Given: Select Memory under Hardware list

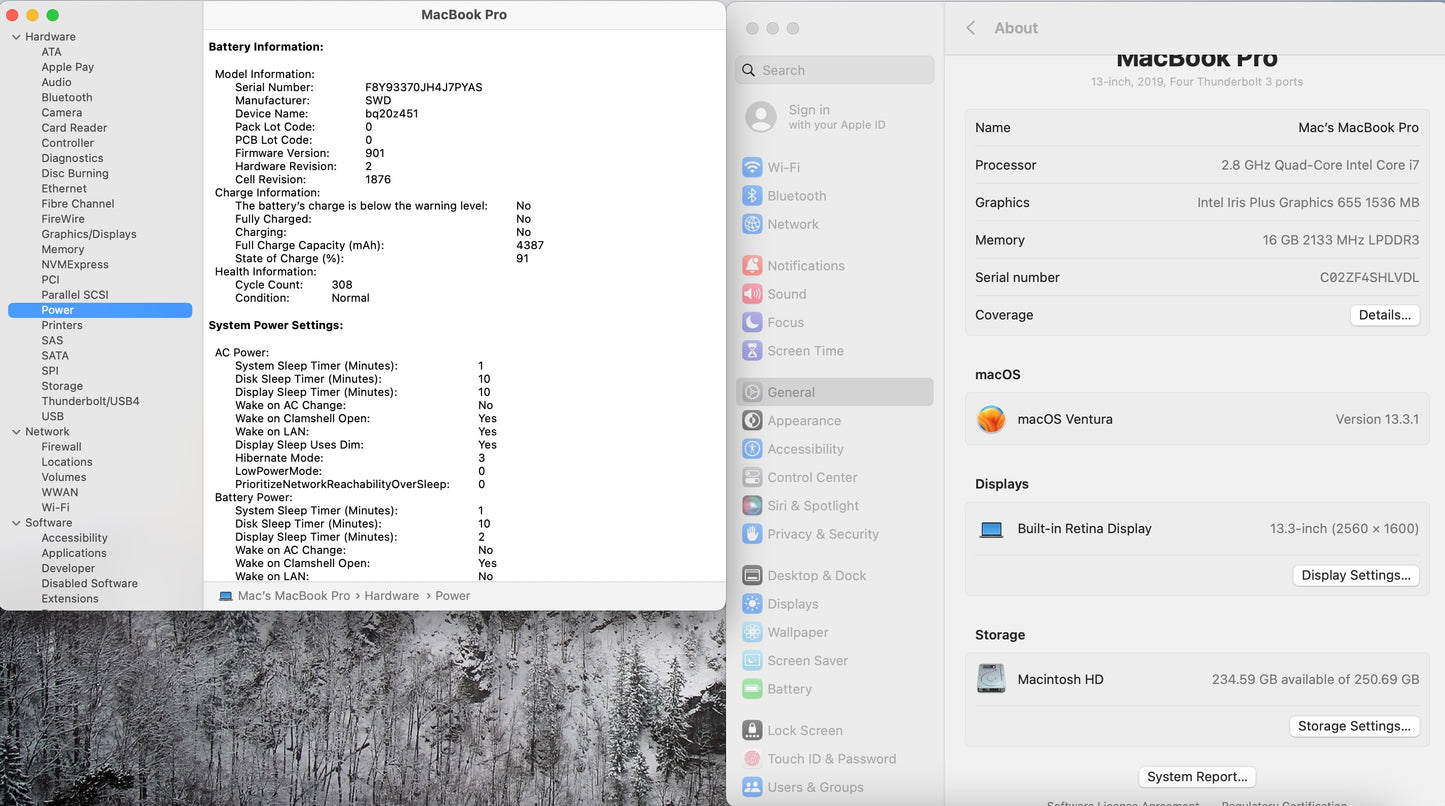Looking at the screenshot, I should coord(62,249).
